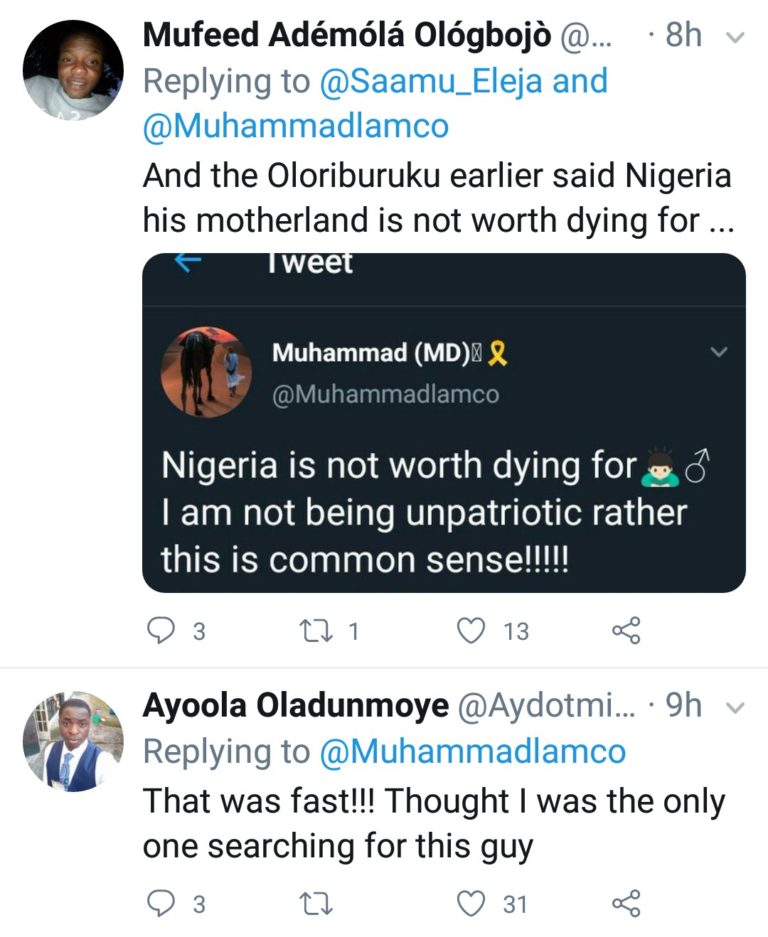Reply to Ayoola Oladunmoye's tweet

pos(160,904)
